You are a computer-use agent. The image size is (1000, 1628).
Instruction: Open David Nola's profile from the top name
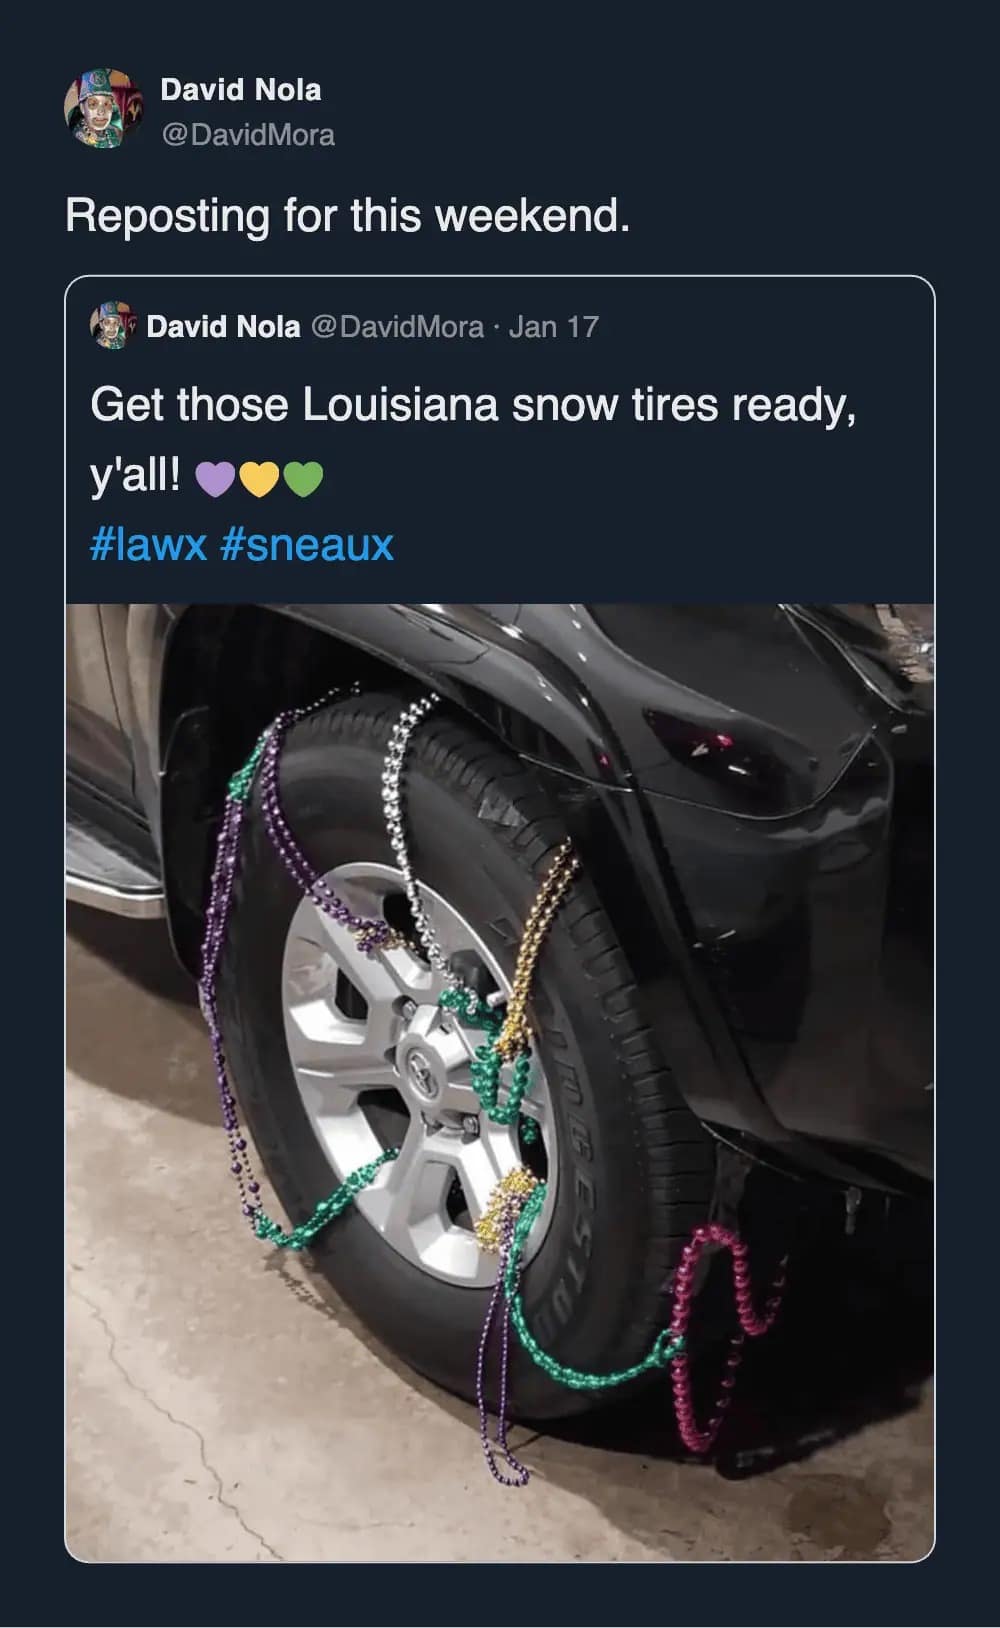(241, 90)
